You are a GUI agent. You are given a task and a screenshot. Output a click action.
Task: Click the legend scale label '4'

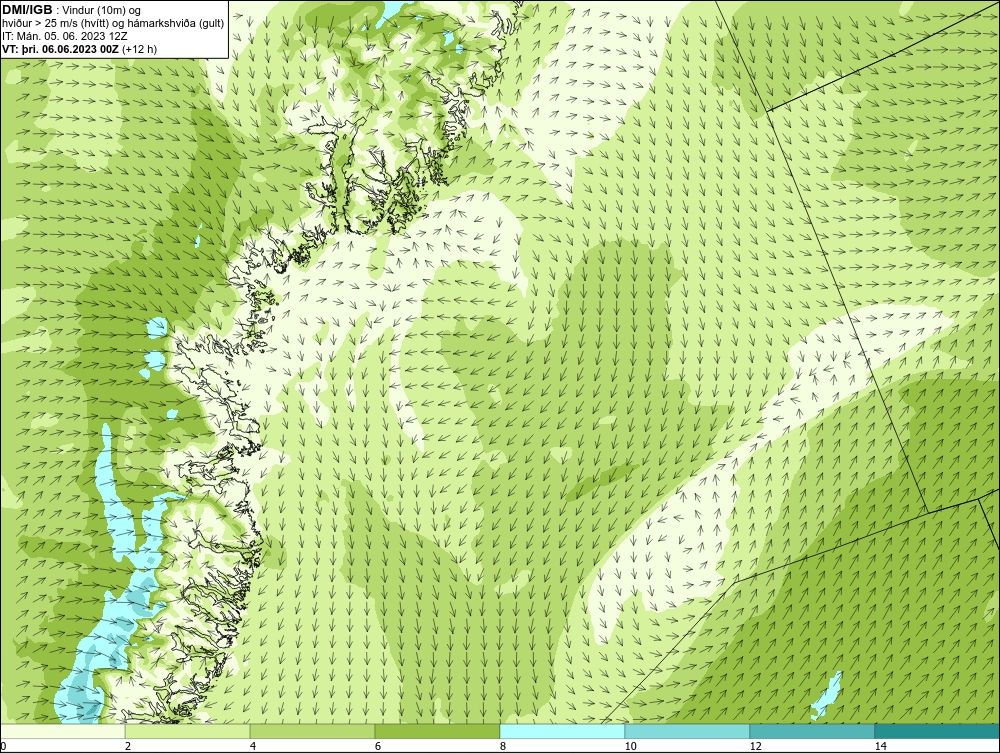coord(253,746)
